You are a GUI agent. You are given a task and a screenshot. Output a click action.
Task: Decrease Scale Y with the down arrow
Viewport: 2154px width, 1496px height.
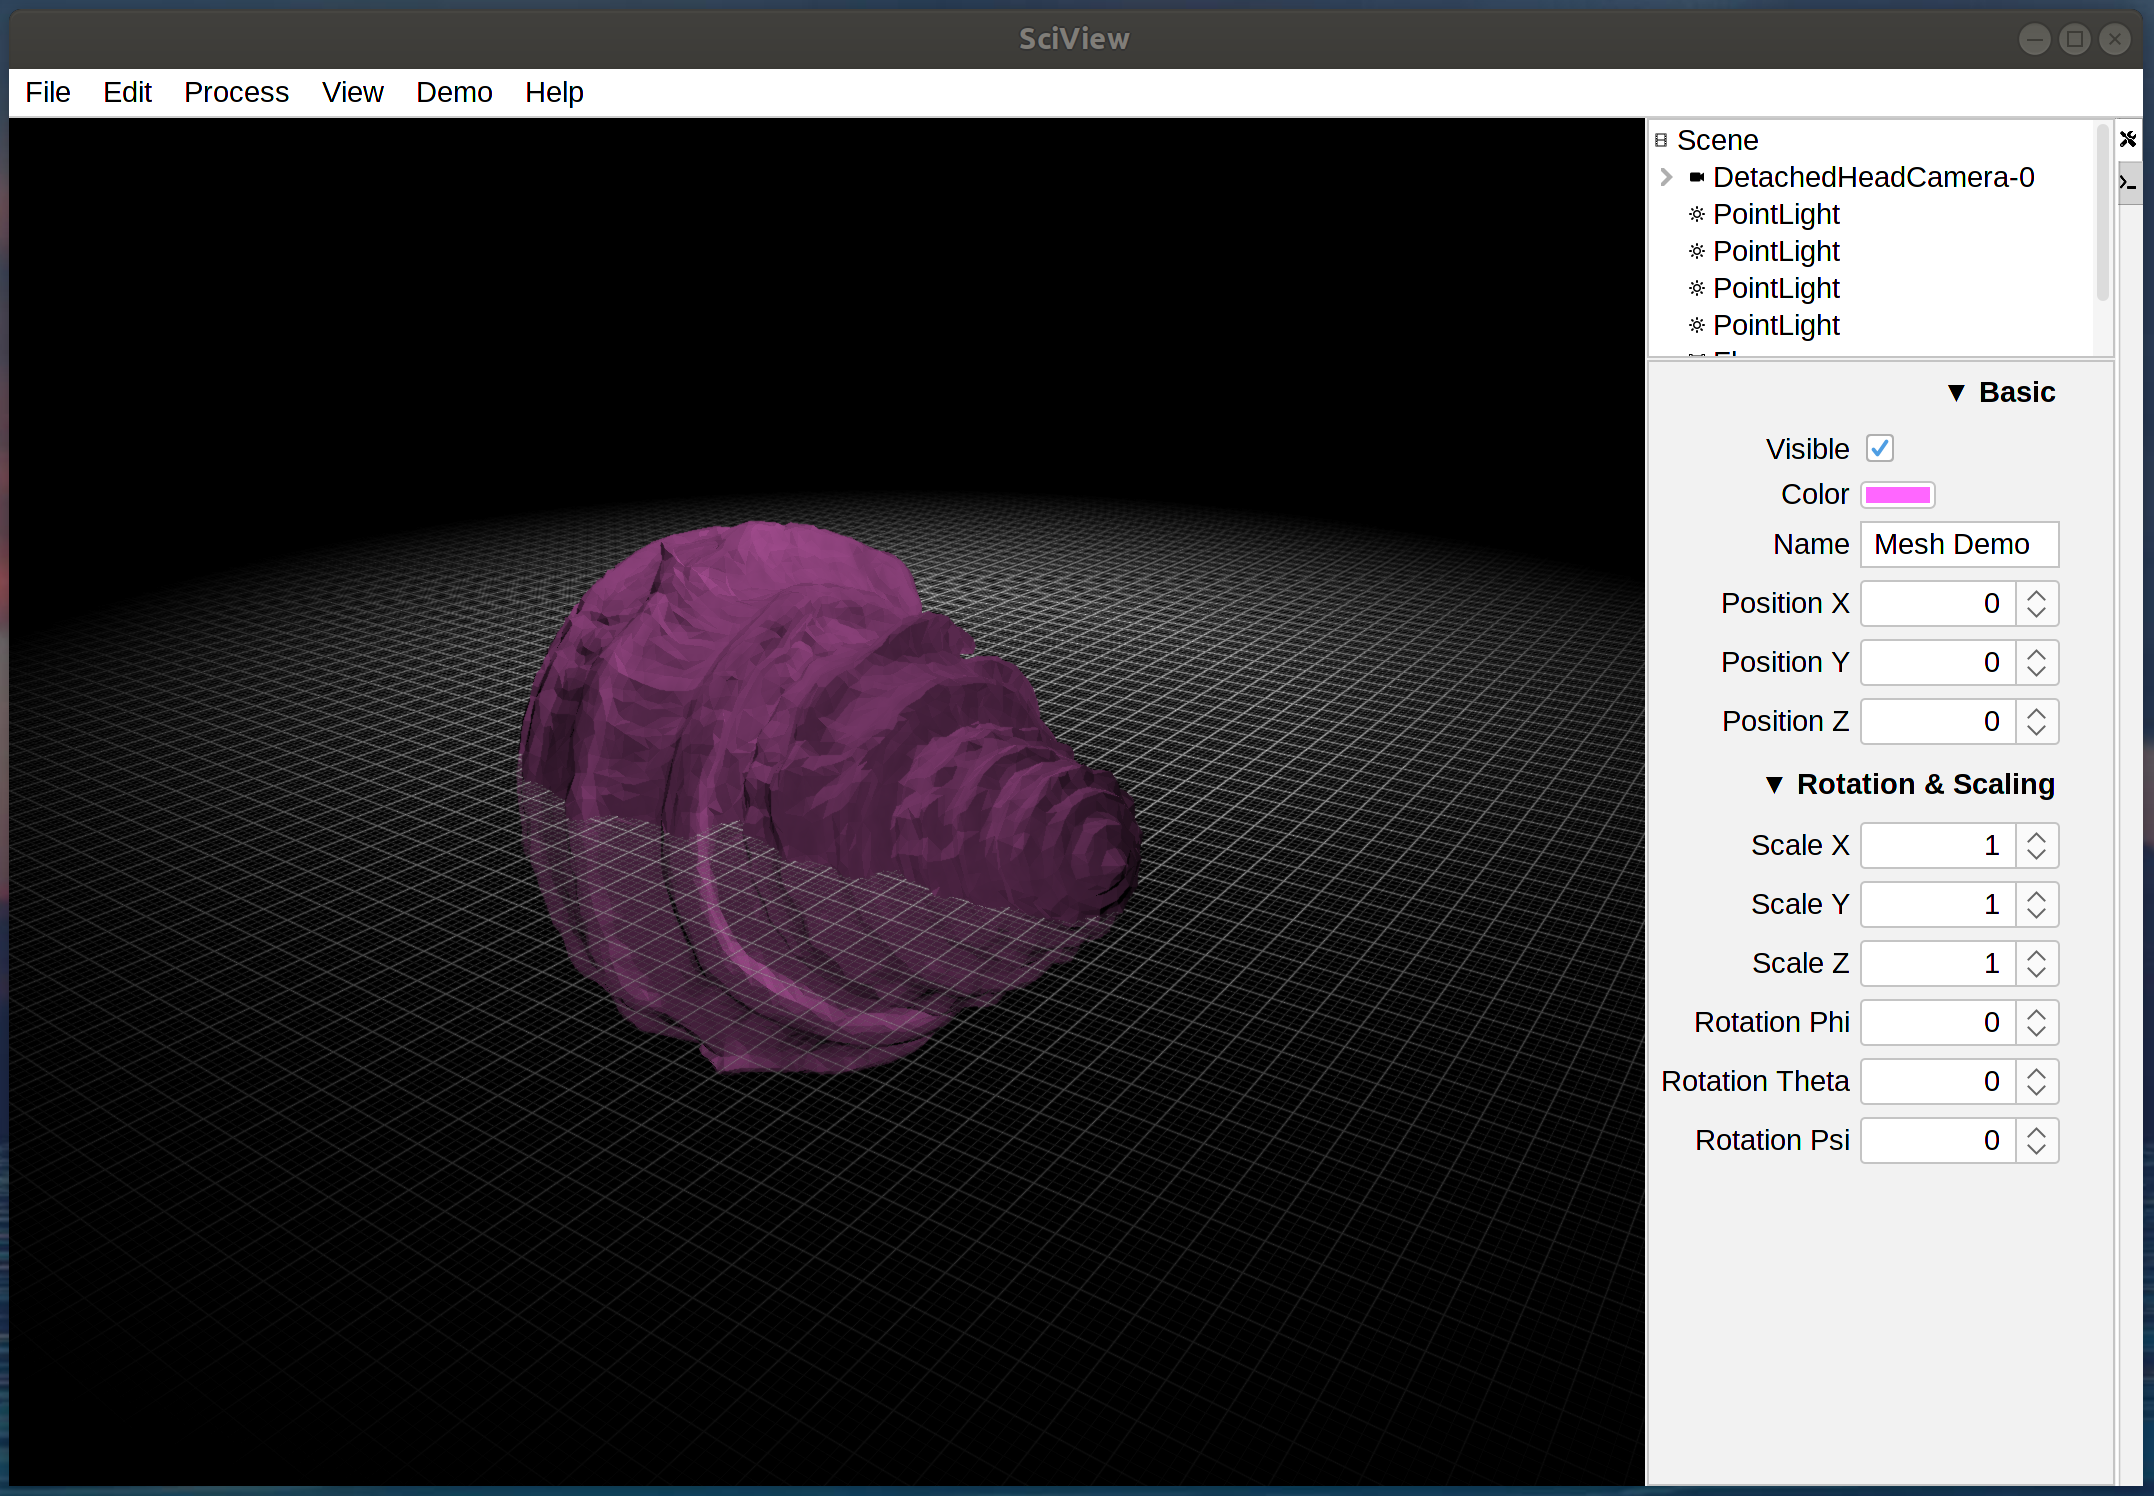click(x=2037, y=915)
